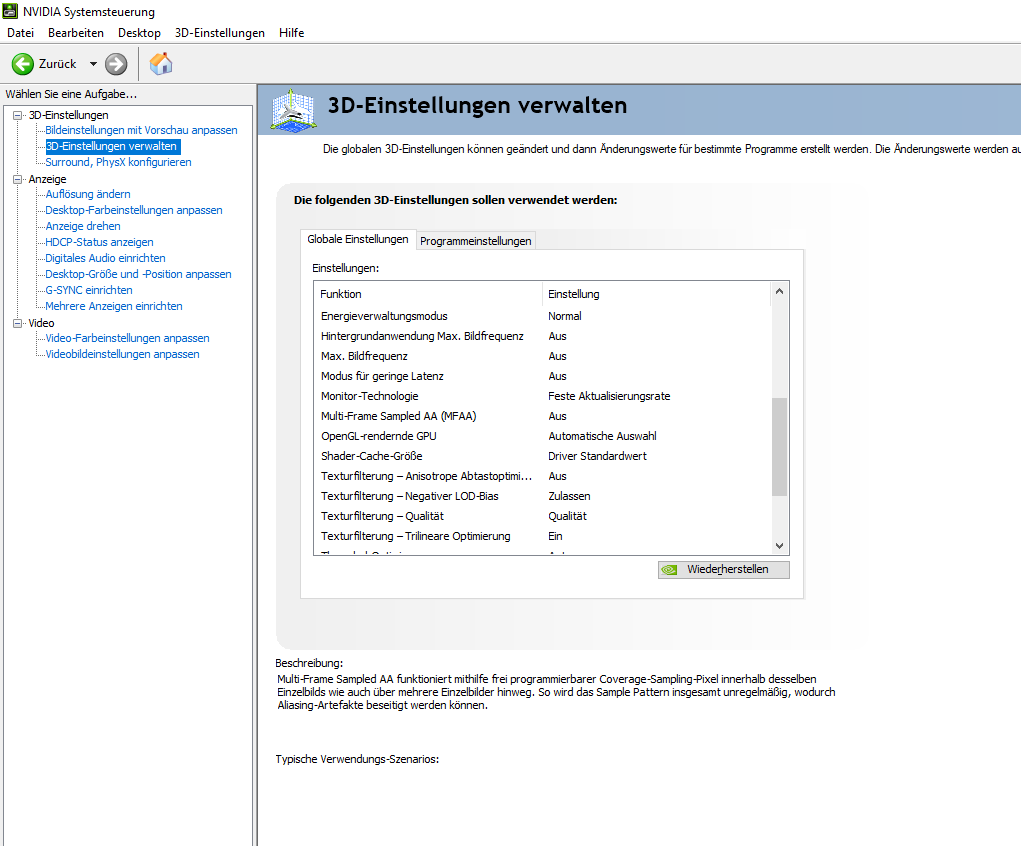1021x846 pixels.
Task: Select the Texturfilterung – Qualität row
Action: [x=542, y=516]
